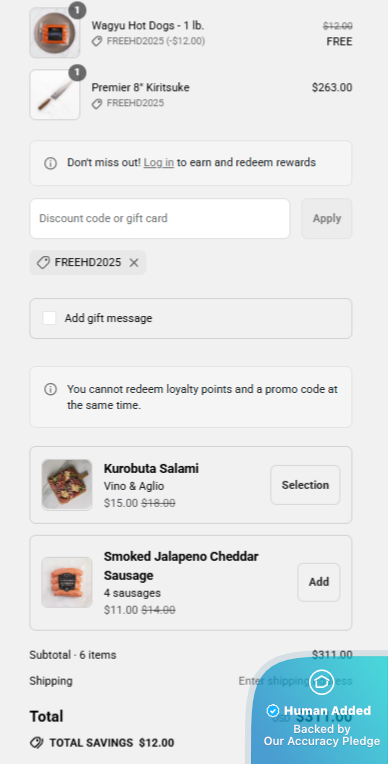This screenshot has width=388, height=764.
Task: Remove the FREEHD2025 discount code
Action: tap(134, 263)
